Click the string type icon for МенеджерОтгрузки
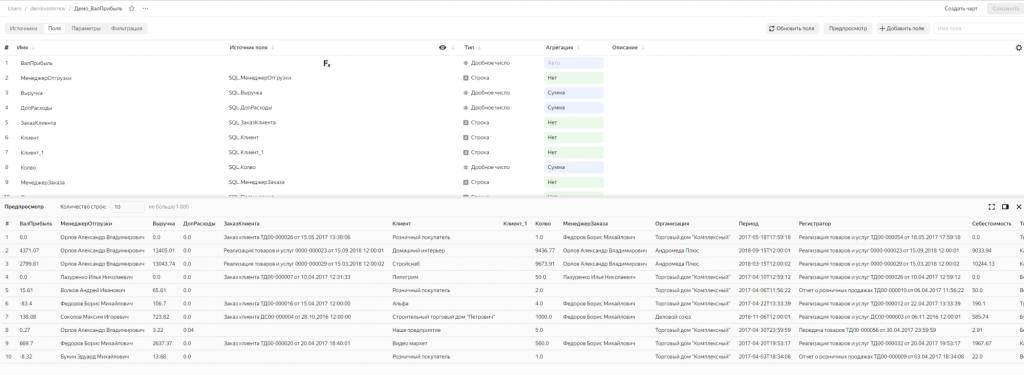 click(466, 78)
